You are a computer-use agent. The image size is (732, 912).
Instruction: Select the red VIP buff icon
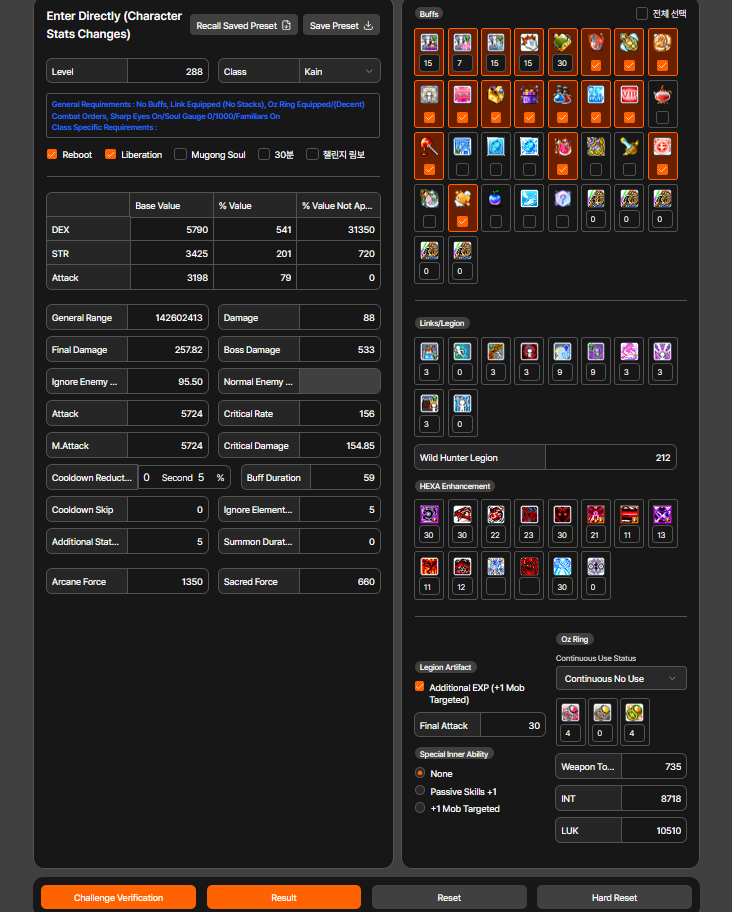pos(629,95)
